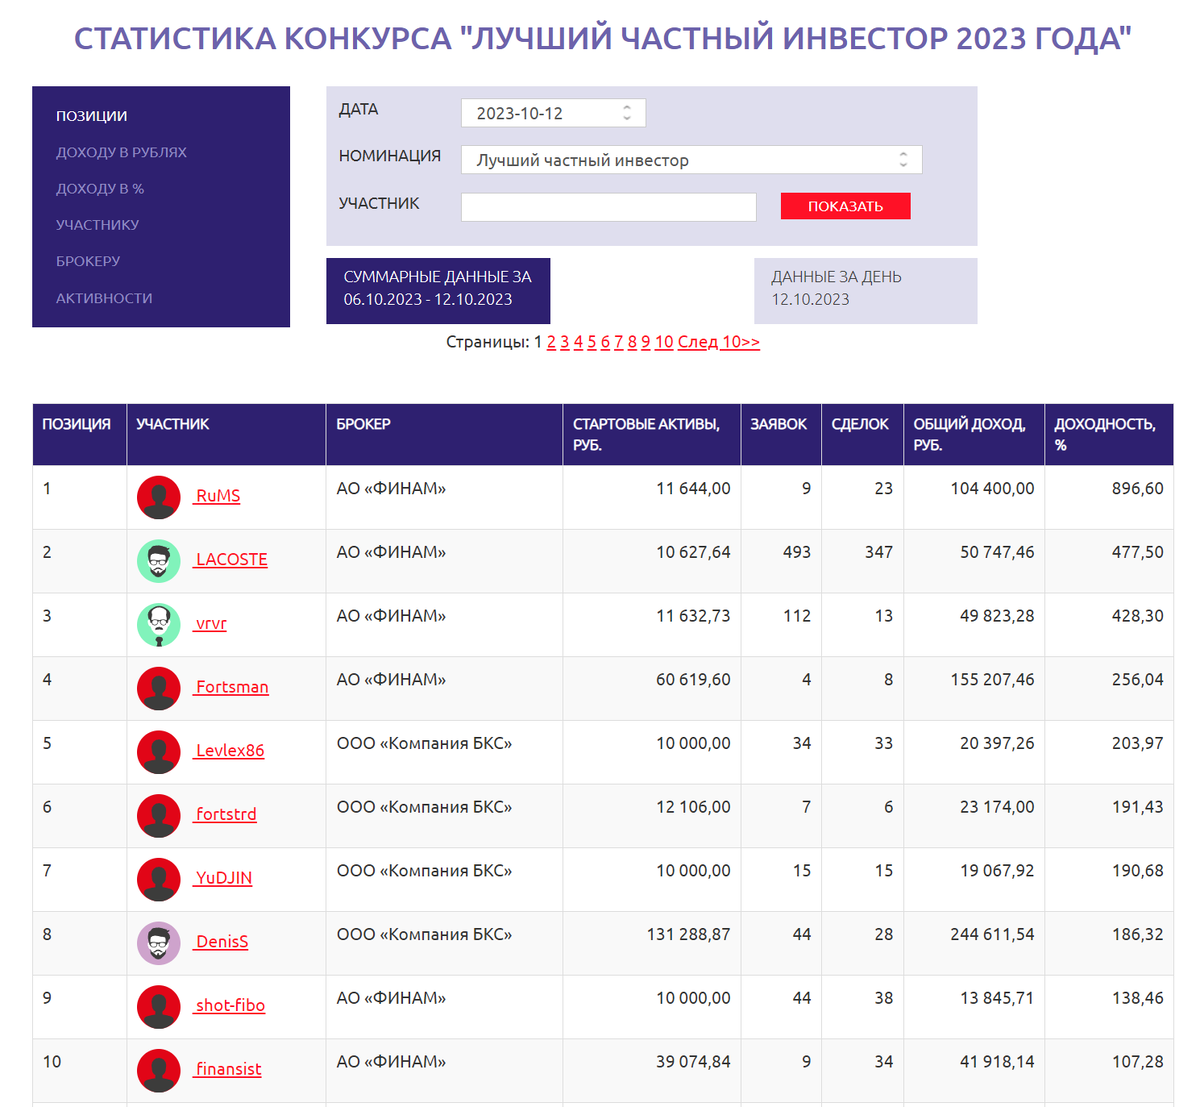The width and height of the screenshot is (1200, 1107).
Task: Open the След 10>> pagination link
Action: pyautogui.click(x=718, y=342)
